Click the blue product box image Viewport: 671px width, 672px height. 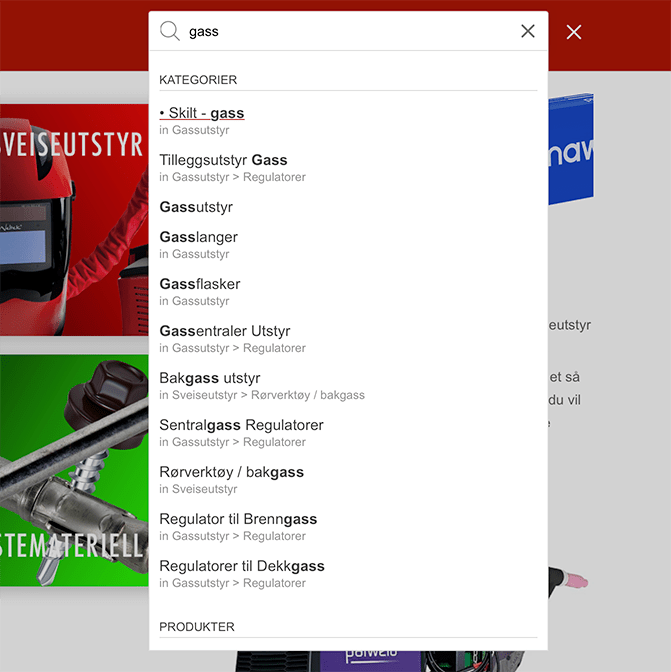coord(570,150)
